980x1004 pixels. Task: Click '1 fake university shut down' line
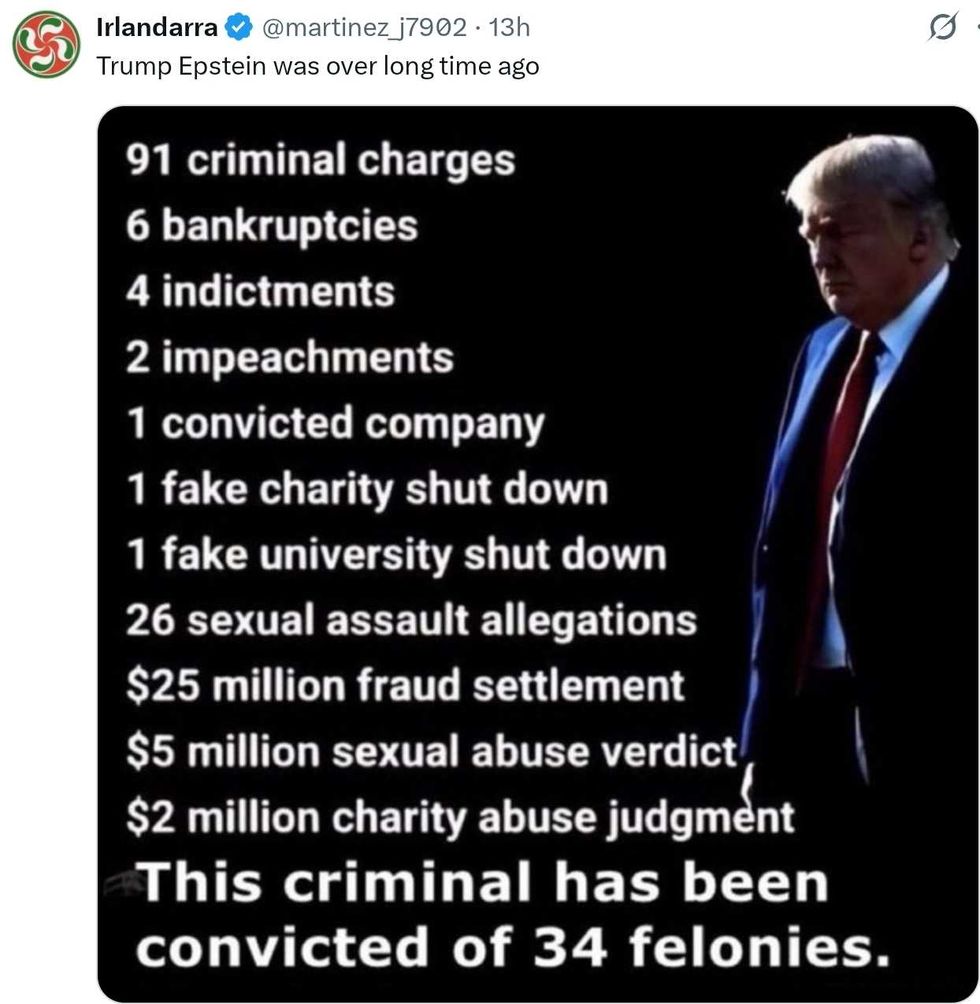point(396,555)
